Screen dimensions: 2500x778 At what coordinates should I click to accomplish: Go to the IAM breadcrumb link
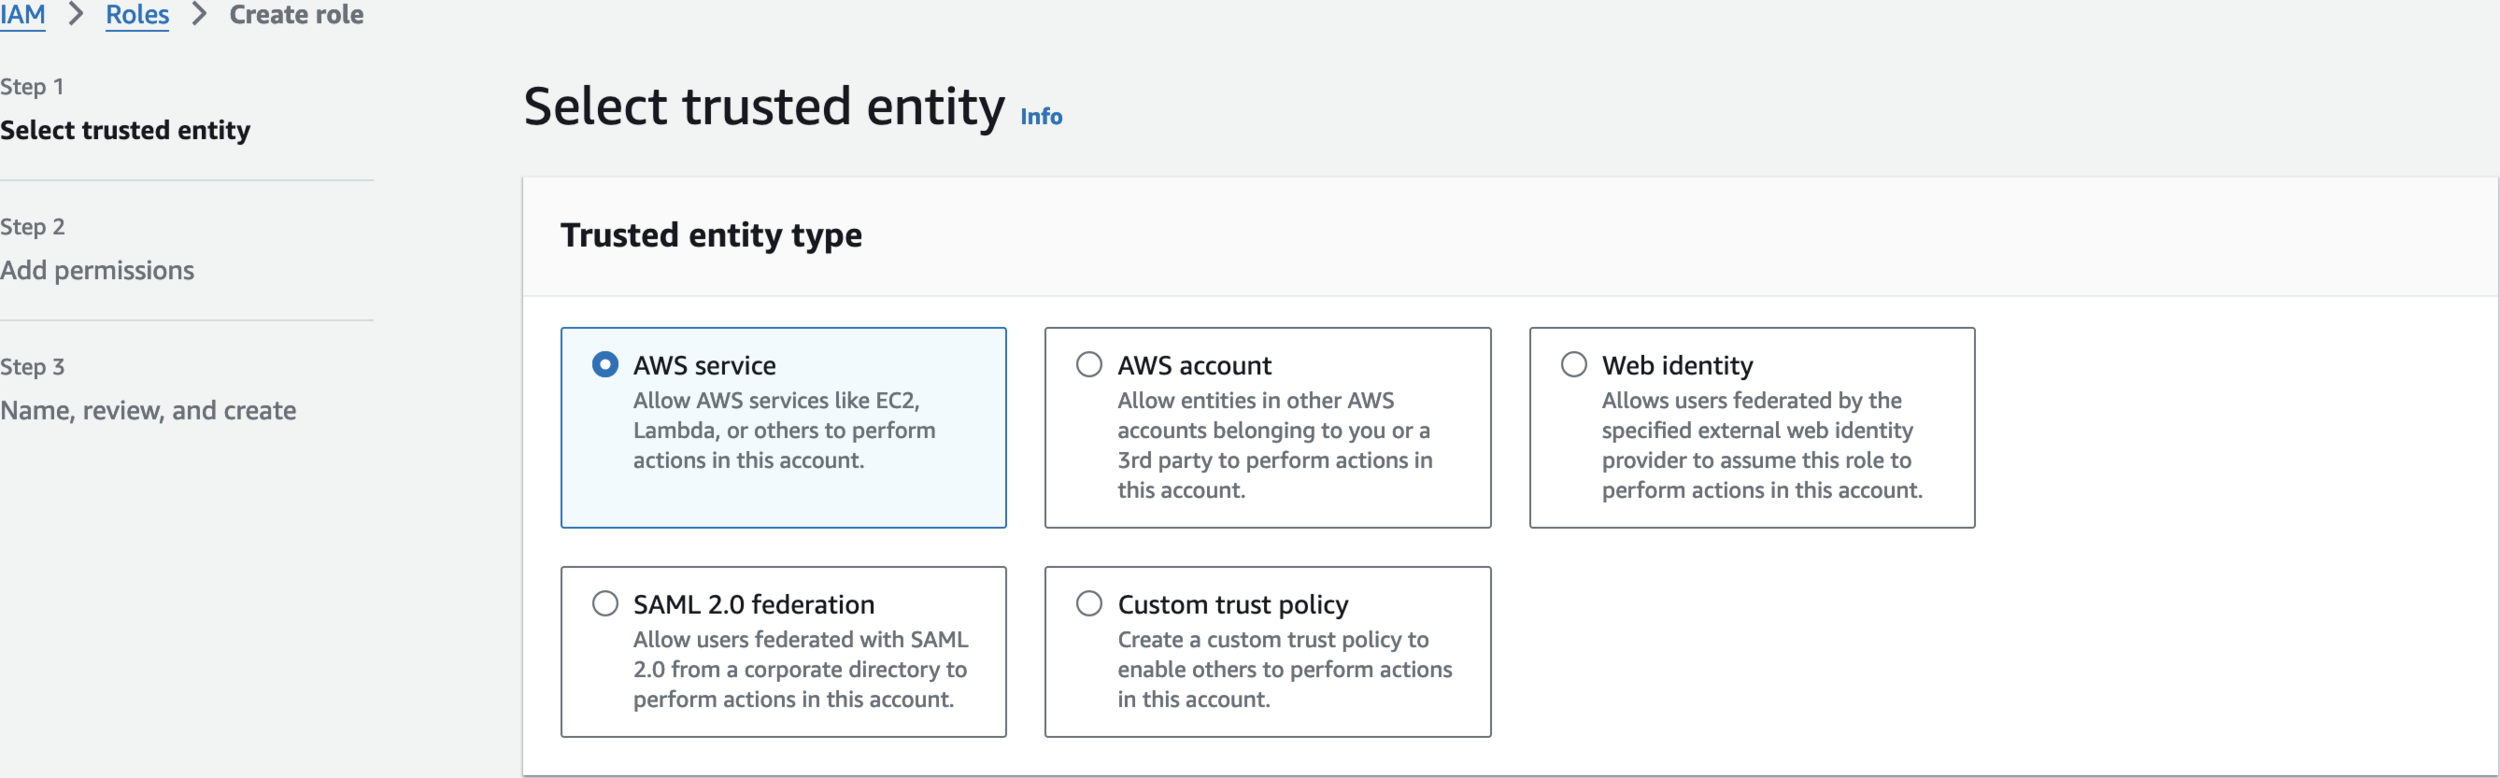pyautogui.click(x=22, y=15)
